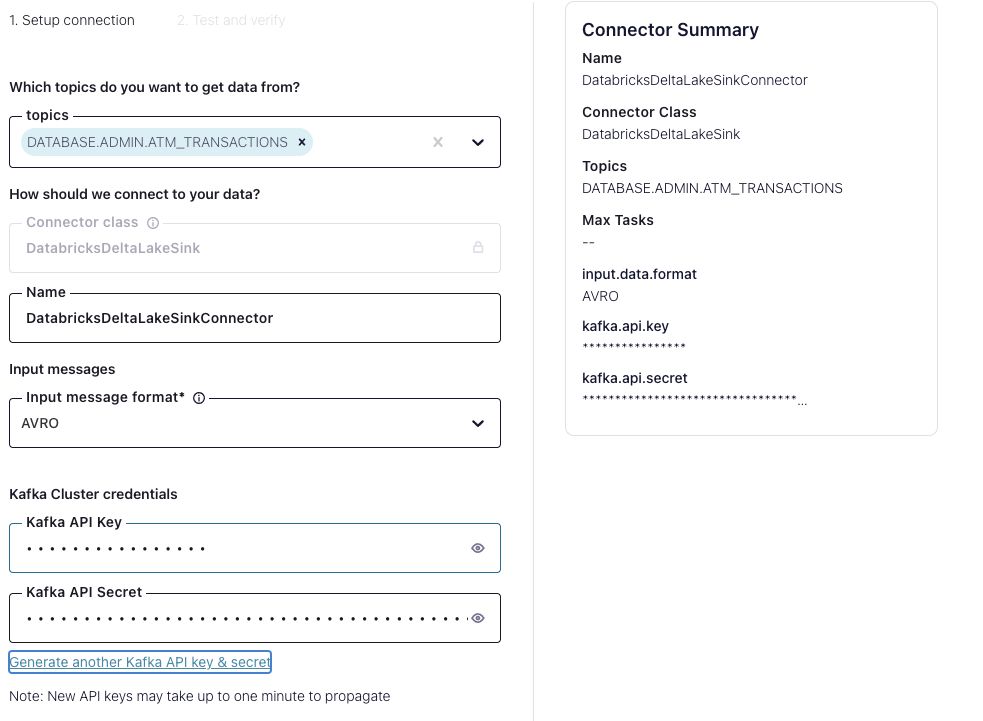983x721 pixels.
Task: Show info about Connector class
Action: point(153,223)
